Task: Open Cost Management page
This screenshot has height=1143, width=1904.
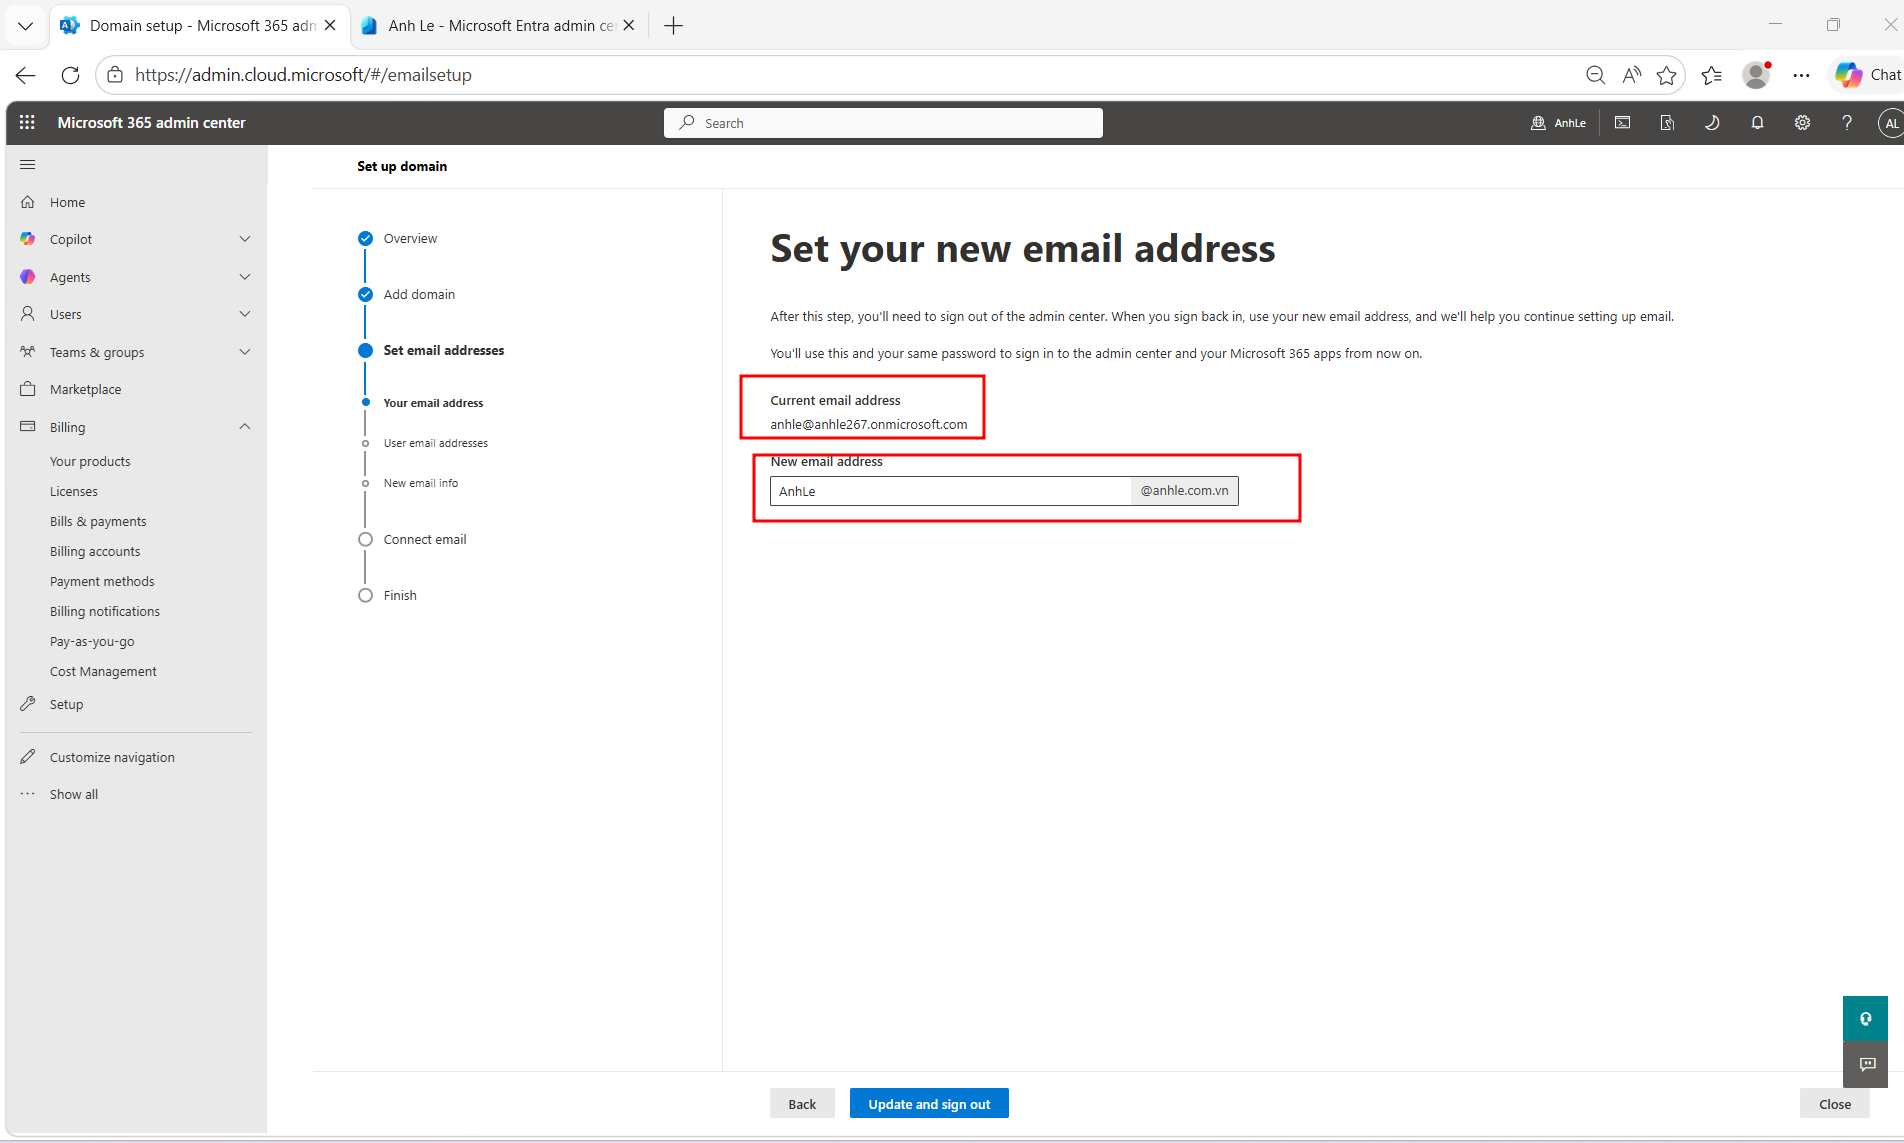Action: (x=103, y=671)
